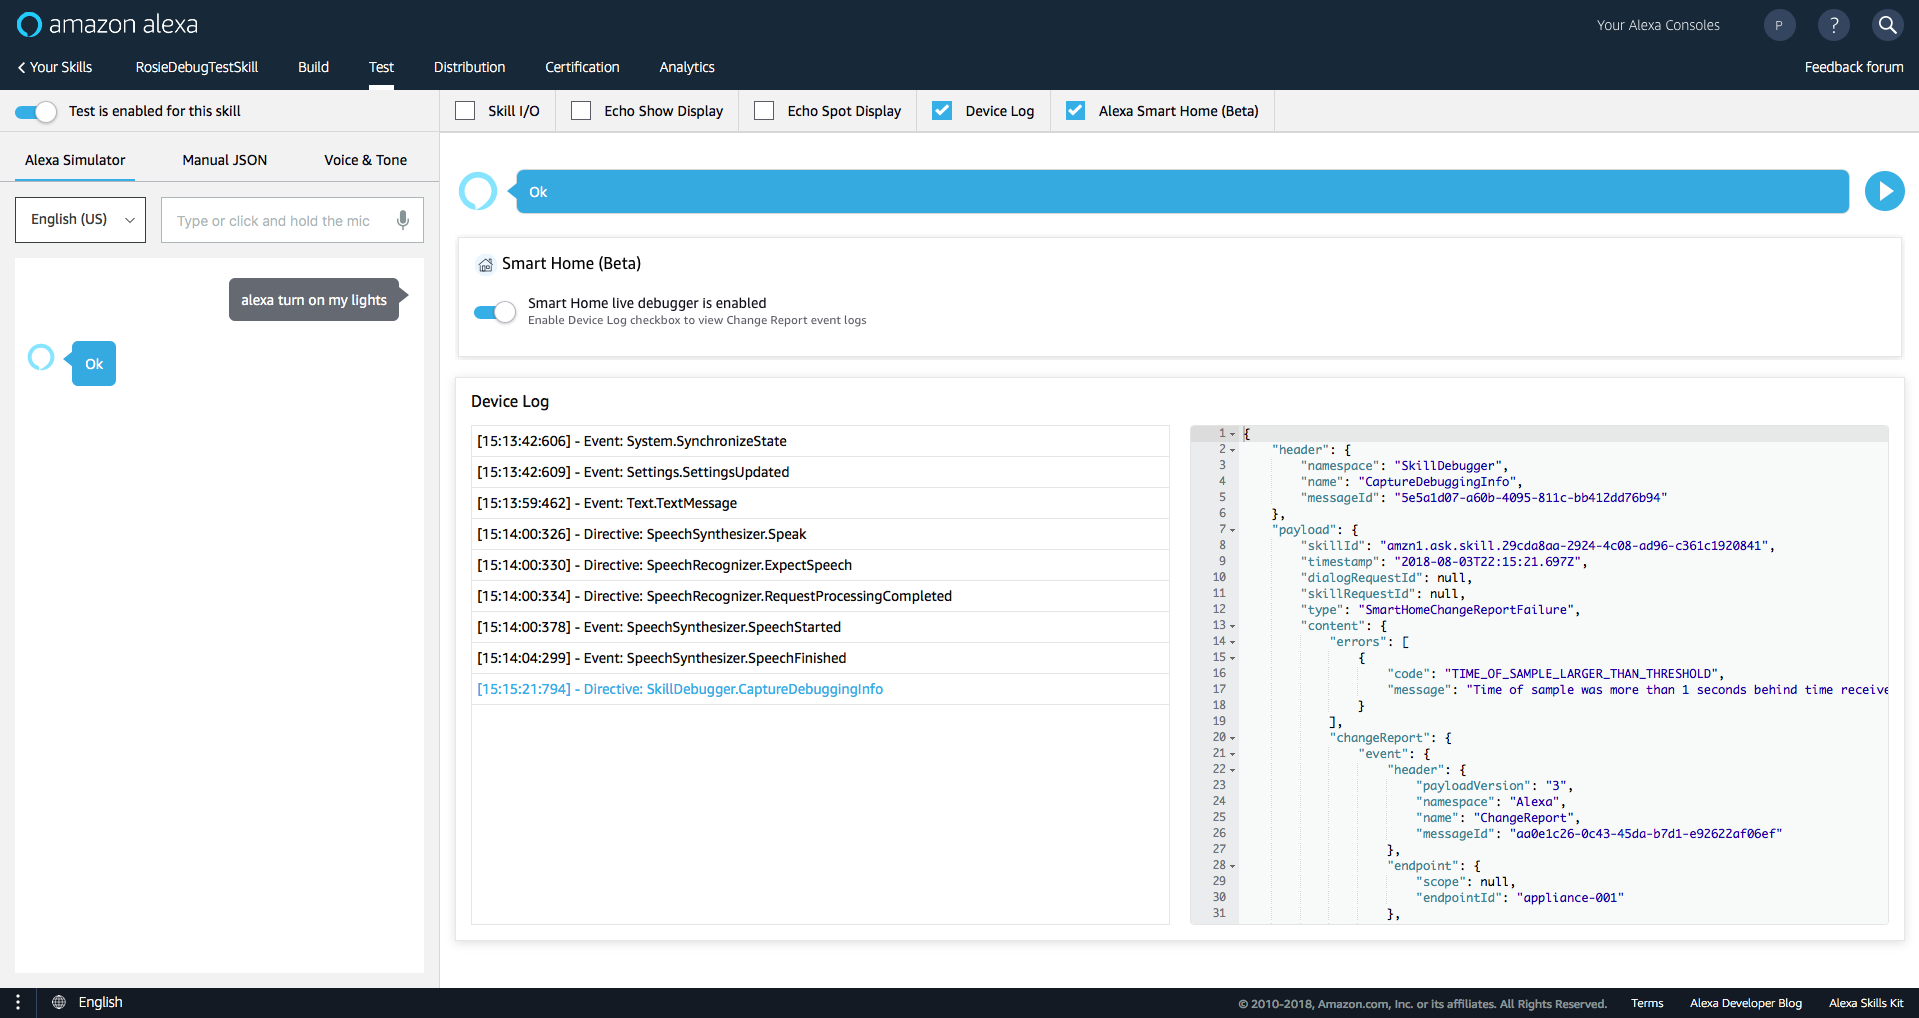Click the user profile avatar icon
Viewport: 1919px width, 1018px height.
point(1779,25)
